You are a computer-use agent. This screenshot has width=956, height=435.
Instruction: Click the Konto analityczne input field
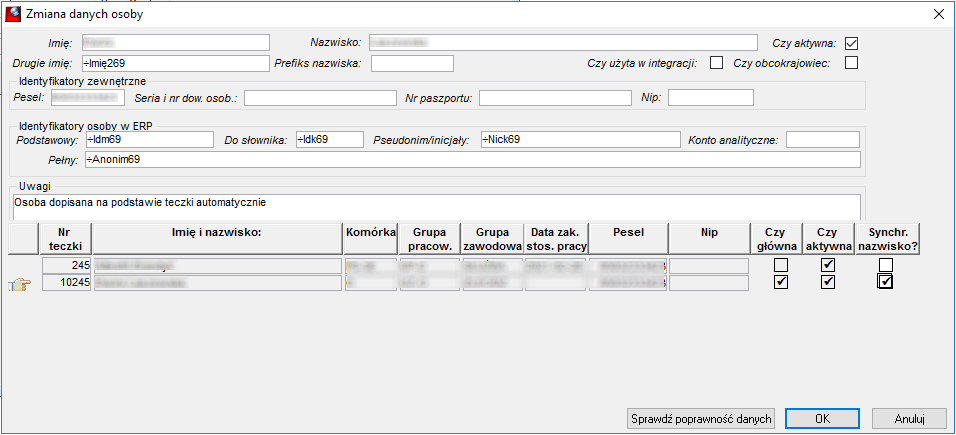[823, 140]
